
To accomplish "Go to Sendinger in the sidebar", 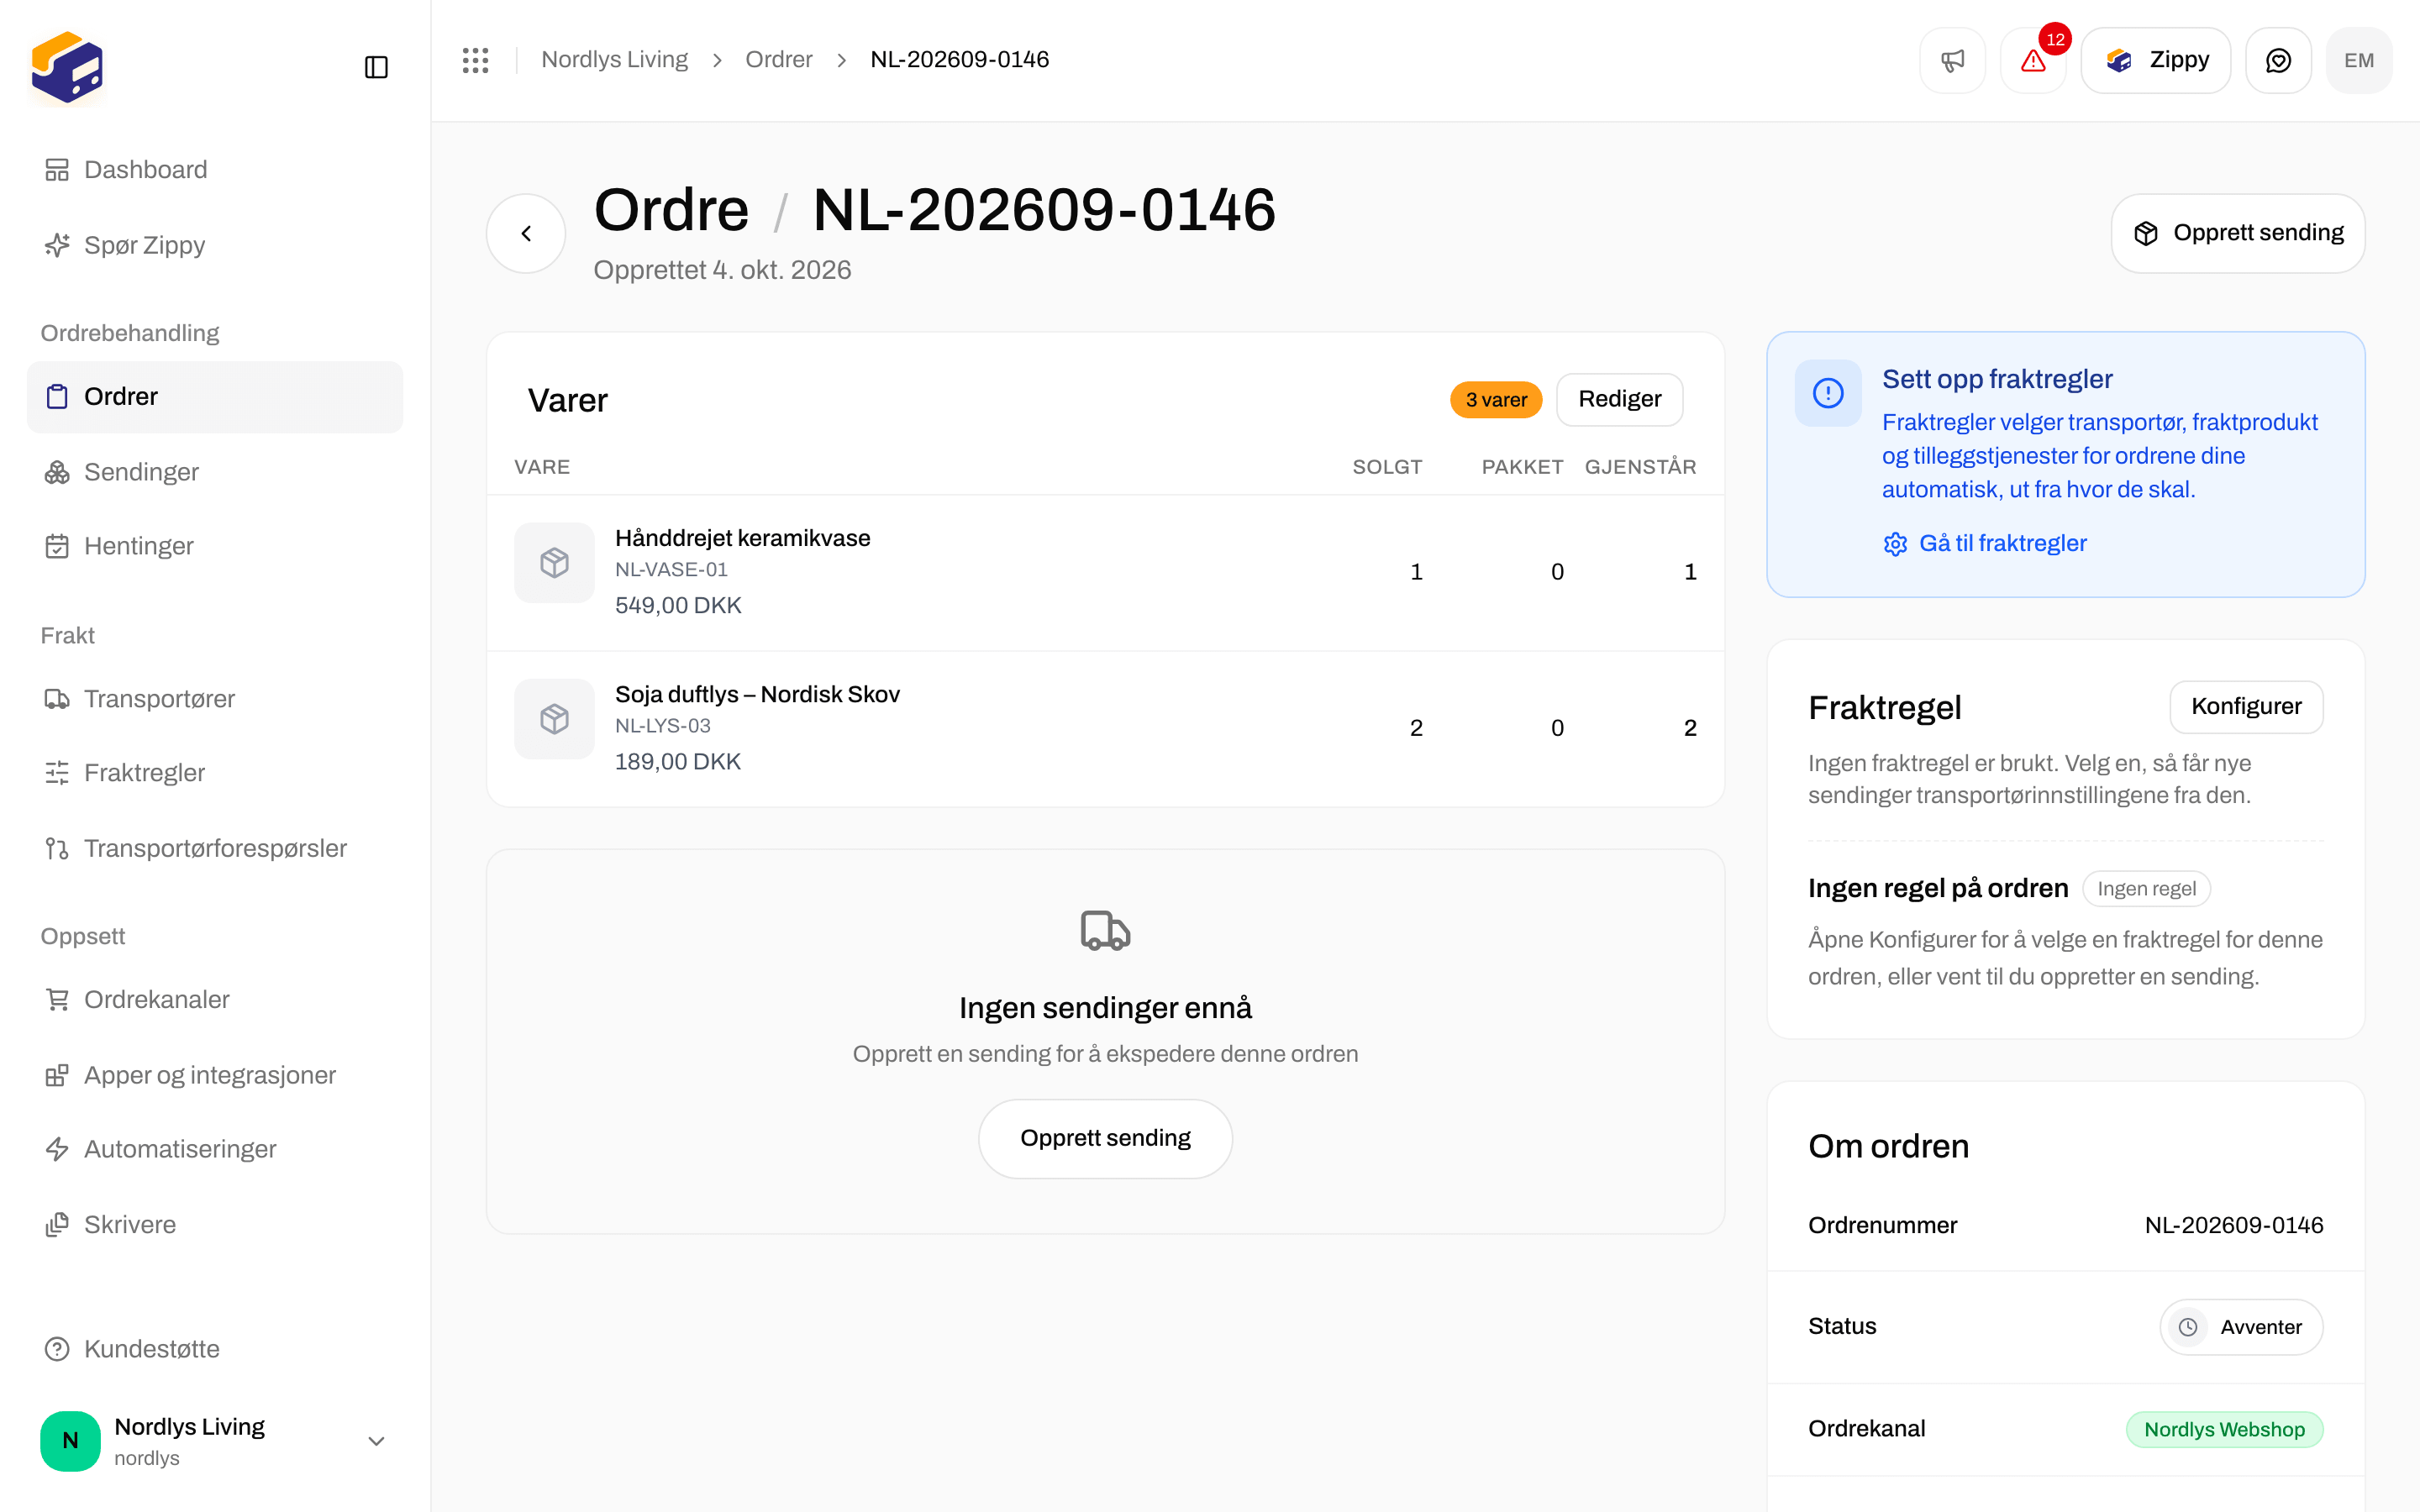I will (215, 472).
